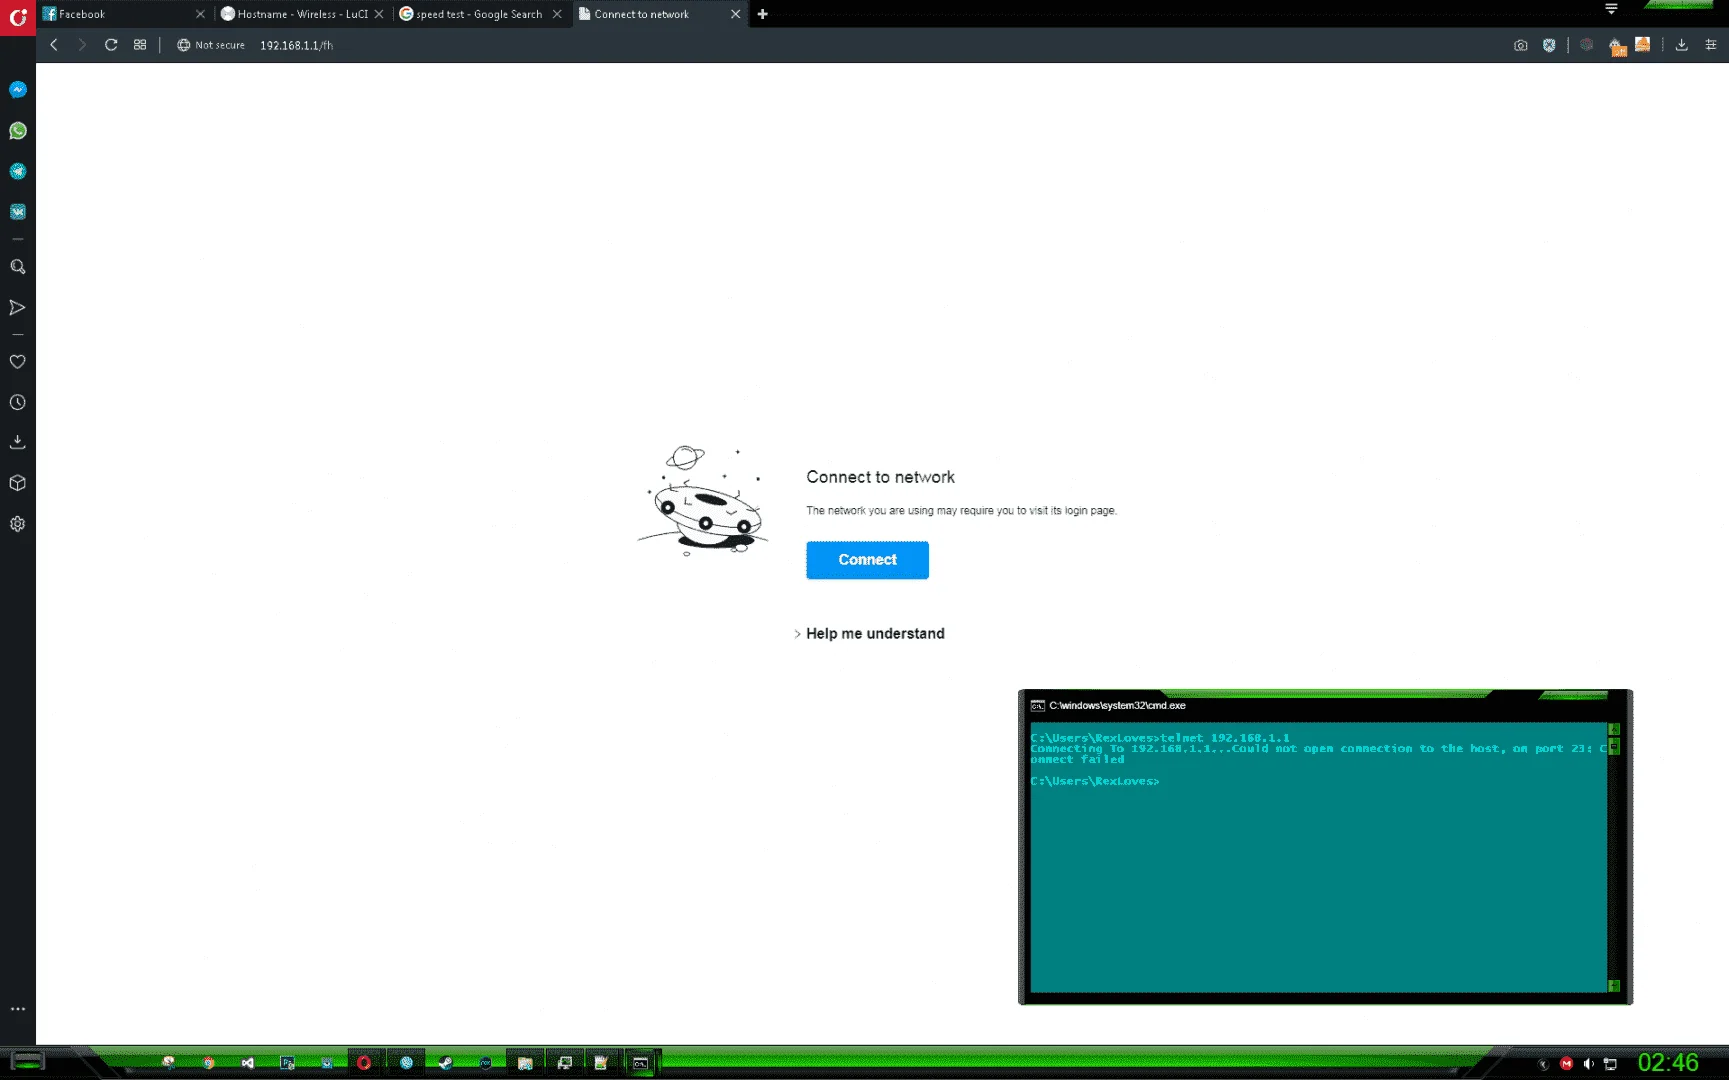Open My Flow paper plane icon

point(18,307)
